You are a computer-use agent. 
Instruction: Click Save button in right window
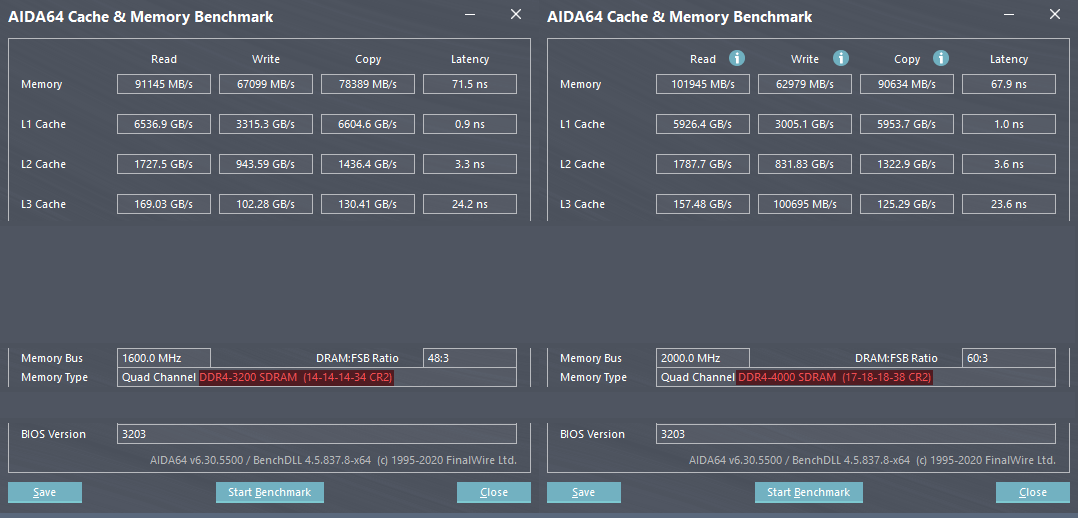click(x=584, y=492)
